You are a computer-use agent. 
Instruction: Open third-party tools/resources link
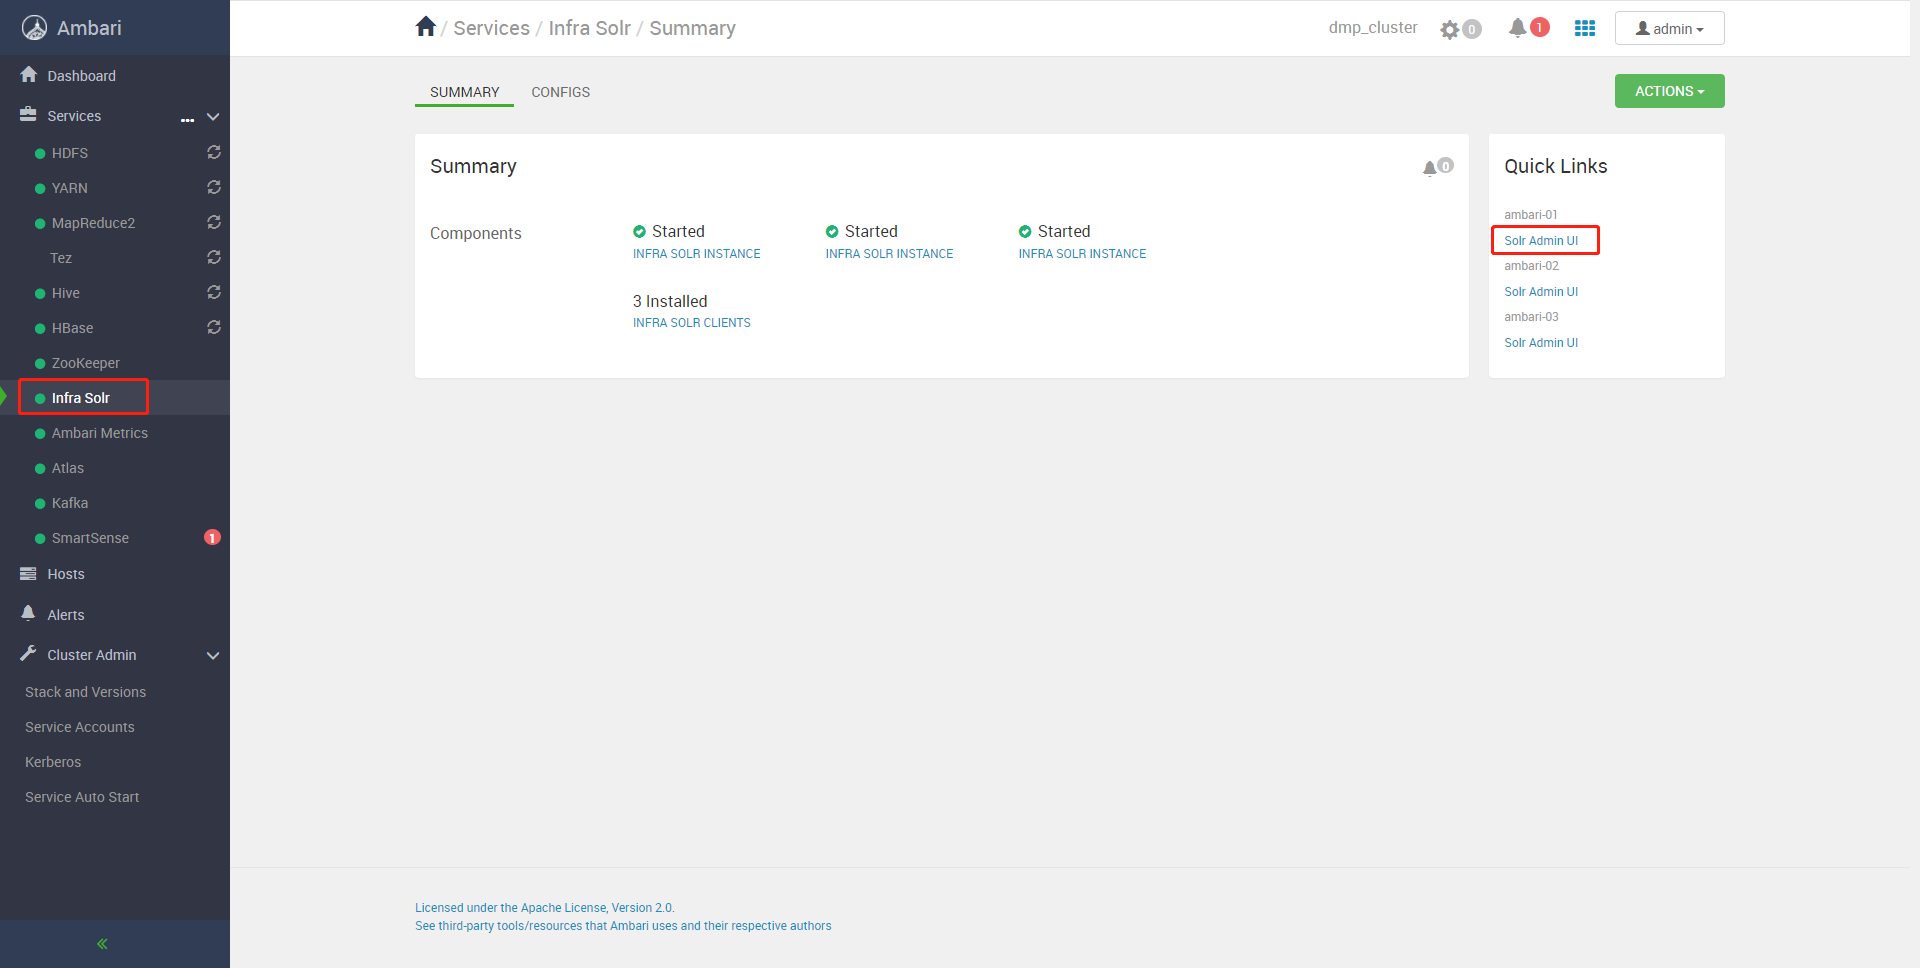pos(623,926)
